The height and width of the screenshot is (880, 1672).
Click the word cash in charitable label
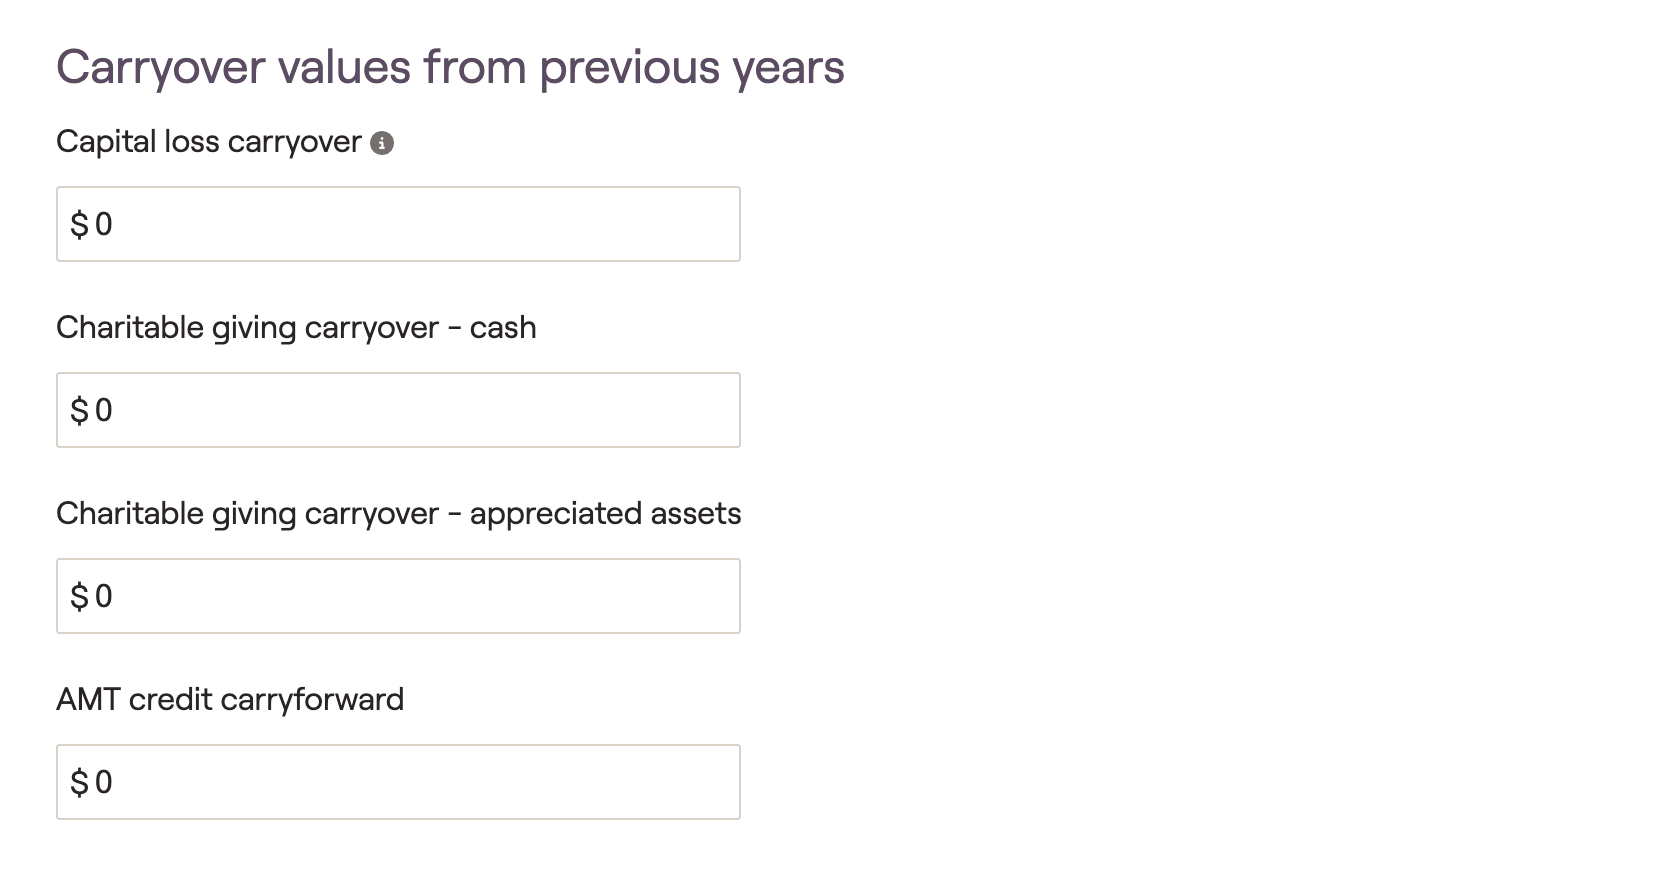click(503, 328)
